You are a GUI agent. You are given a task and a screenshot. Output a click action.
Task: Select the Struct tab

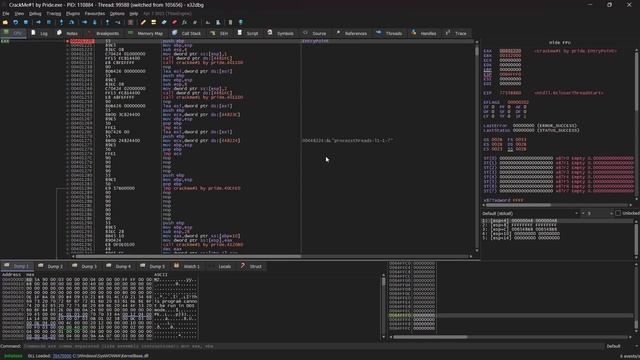click(x=251, y=266)
